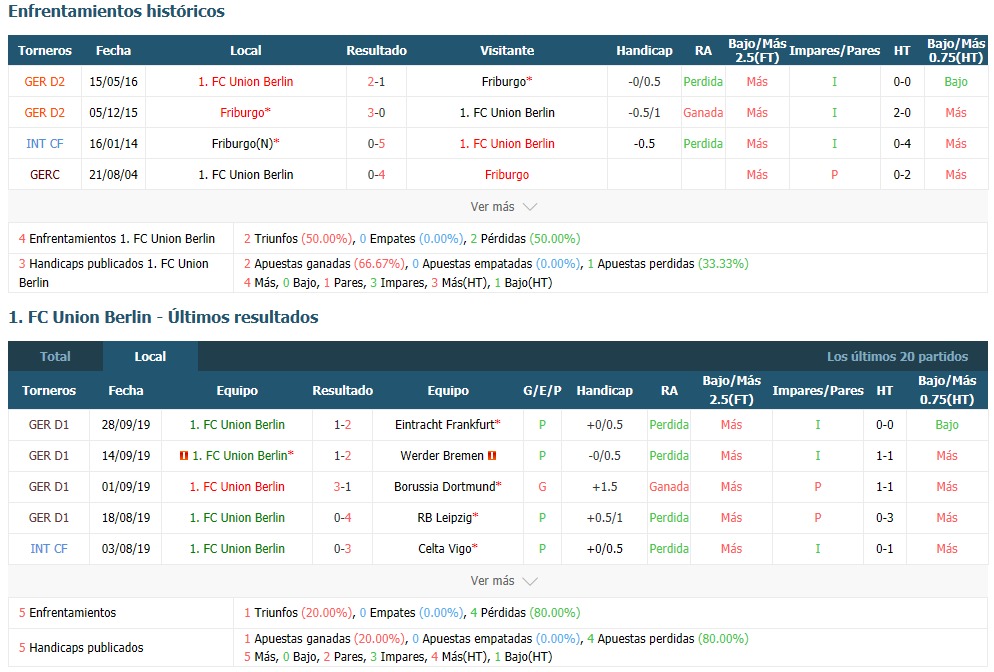Click Impares/Pares header in historical table
This screenshot has height=672, width=994.
point(834,51)
